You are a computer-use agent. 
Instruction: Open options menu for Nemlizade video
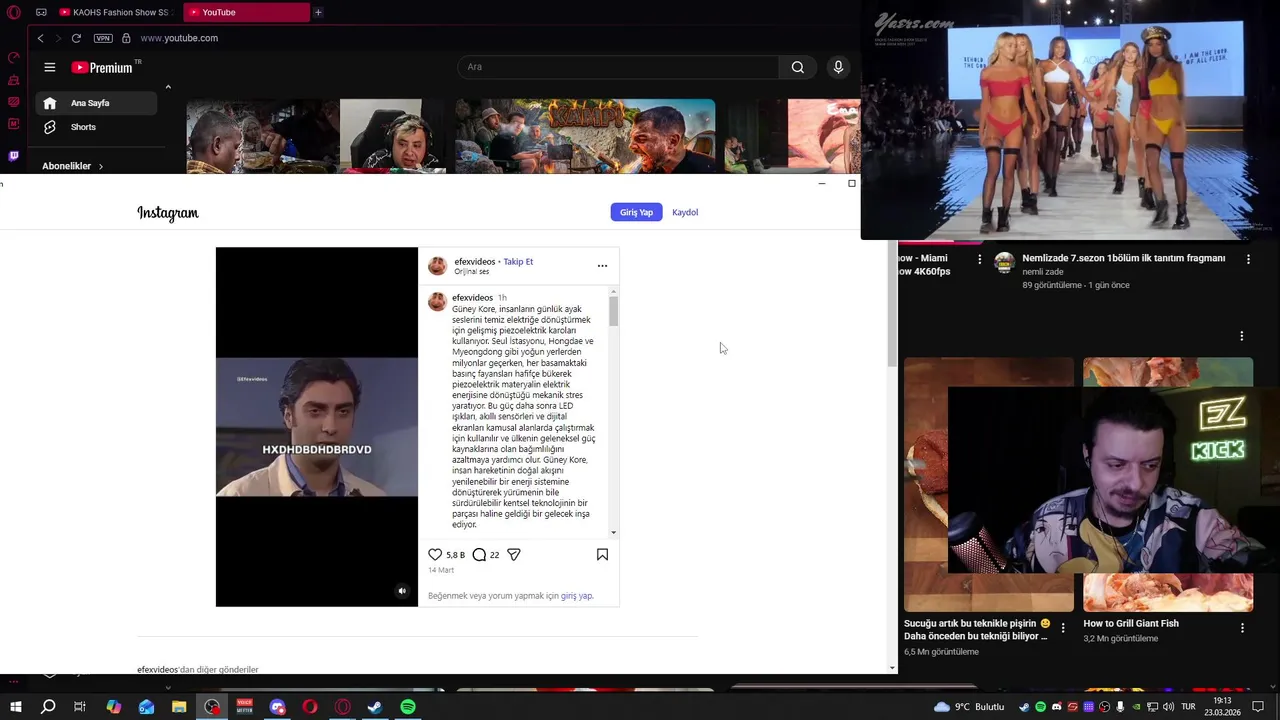click(1248, 259)
